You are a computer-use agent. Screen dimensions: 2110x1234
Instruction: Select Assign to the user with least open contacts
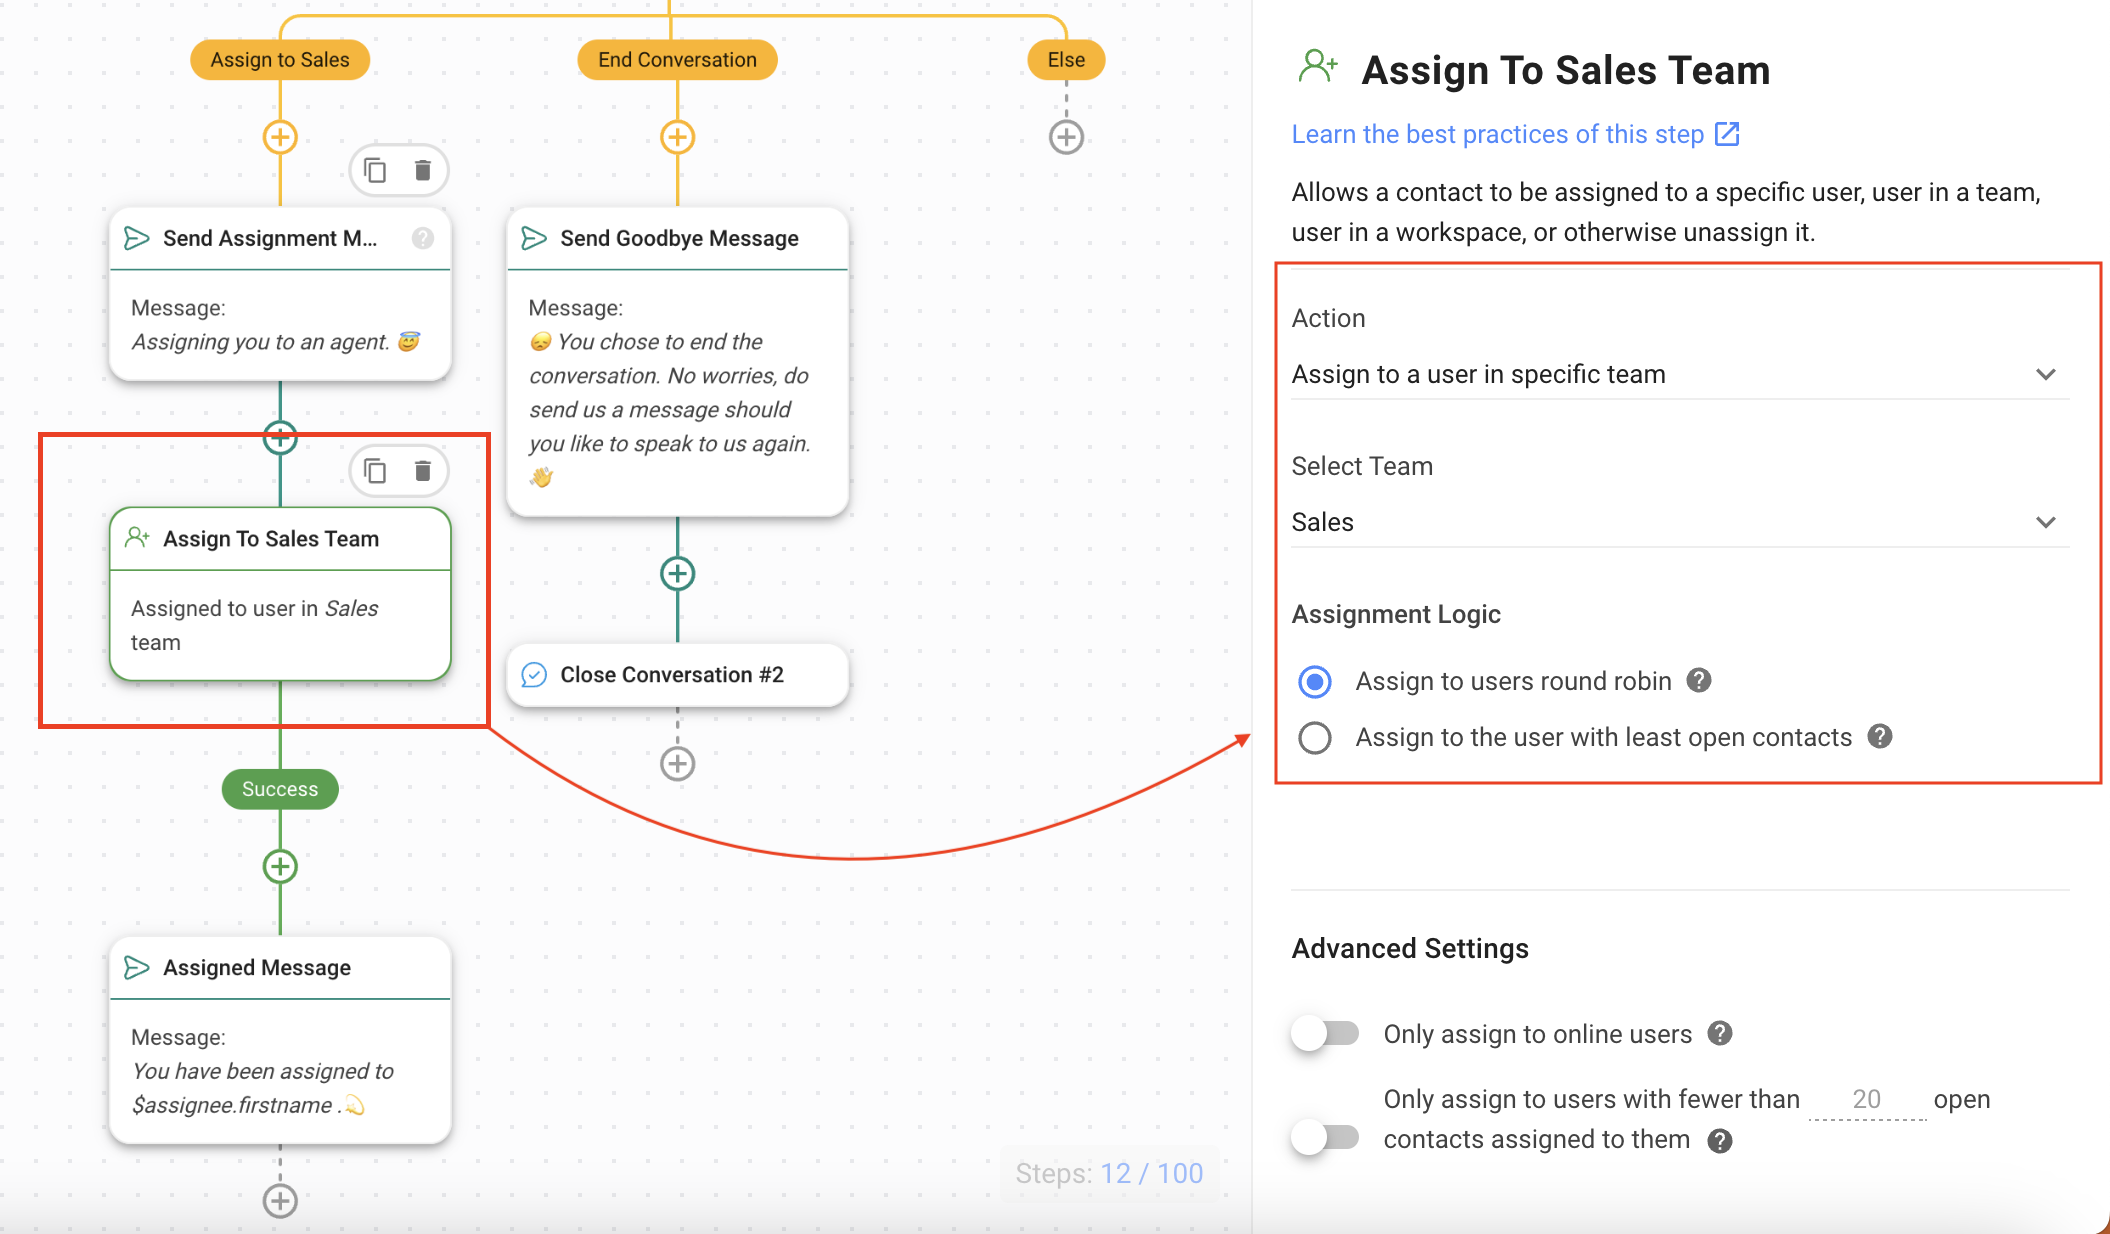click(x=1315, y=737)
